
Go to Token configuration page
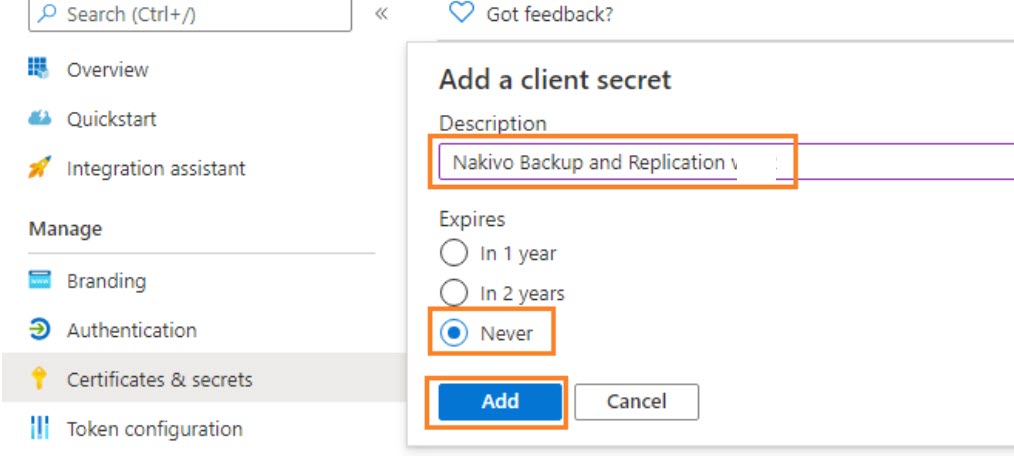(154, 429)
